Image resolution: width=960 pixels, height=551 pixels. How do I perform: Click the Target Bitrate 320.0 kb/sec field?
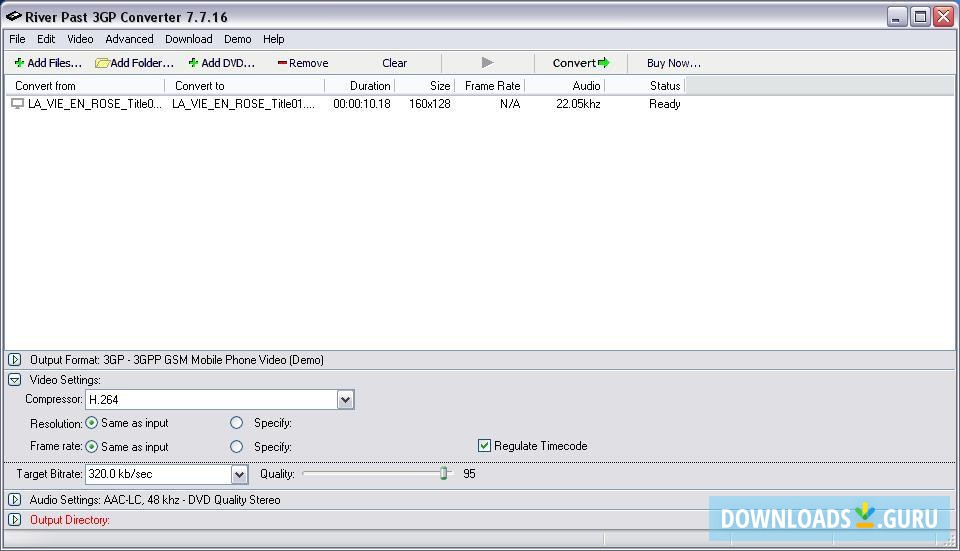(x=158, y=474)
